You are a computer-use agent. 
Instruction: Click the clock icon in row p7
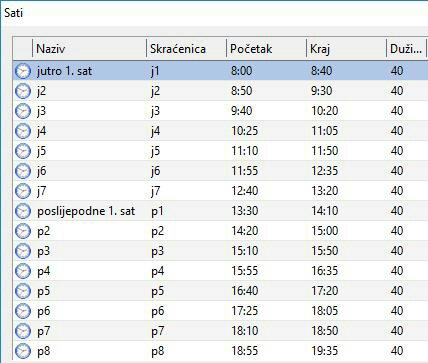[23, 331]
